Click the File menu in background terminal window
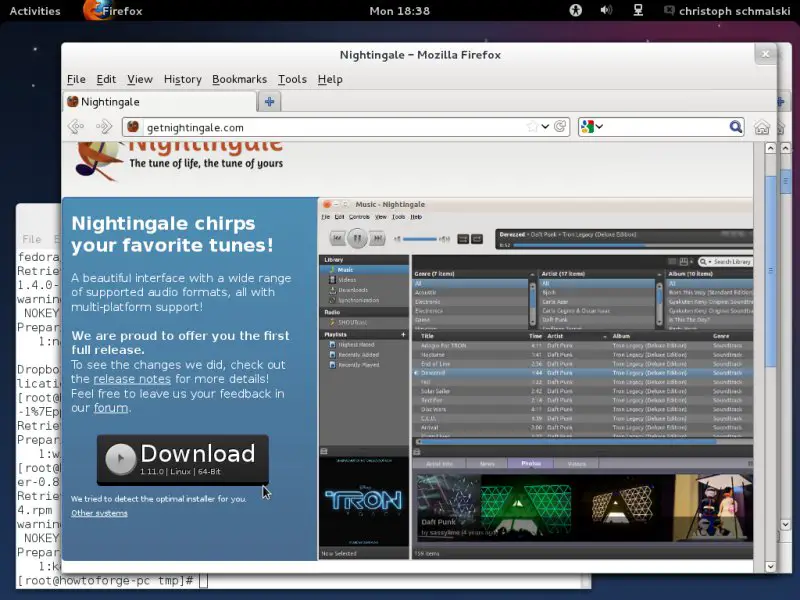 point(32,239)
